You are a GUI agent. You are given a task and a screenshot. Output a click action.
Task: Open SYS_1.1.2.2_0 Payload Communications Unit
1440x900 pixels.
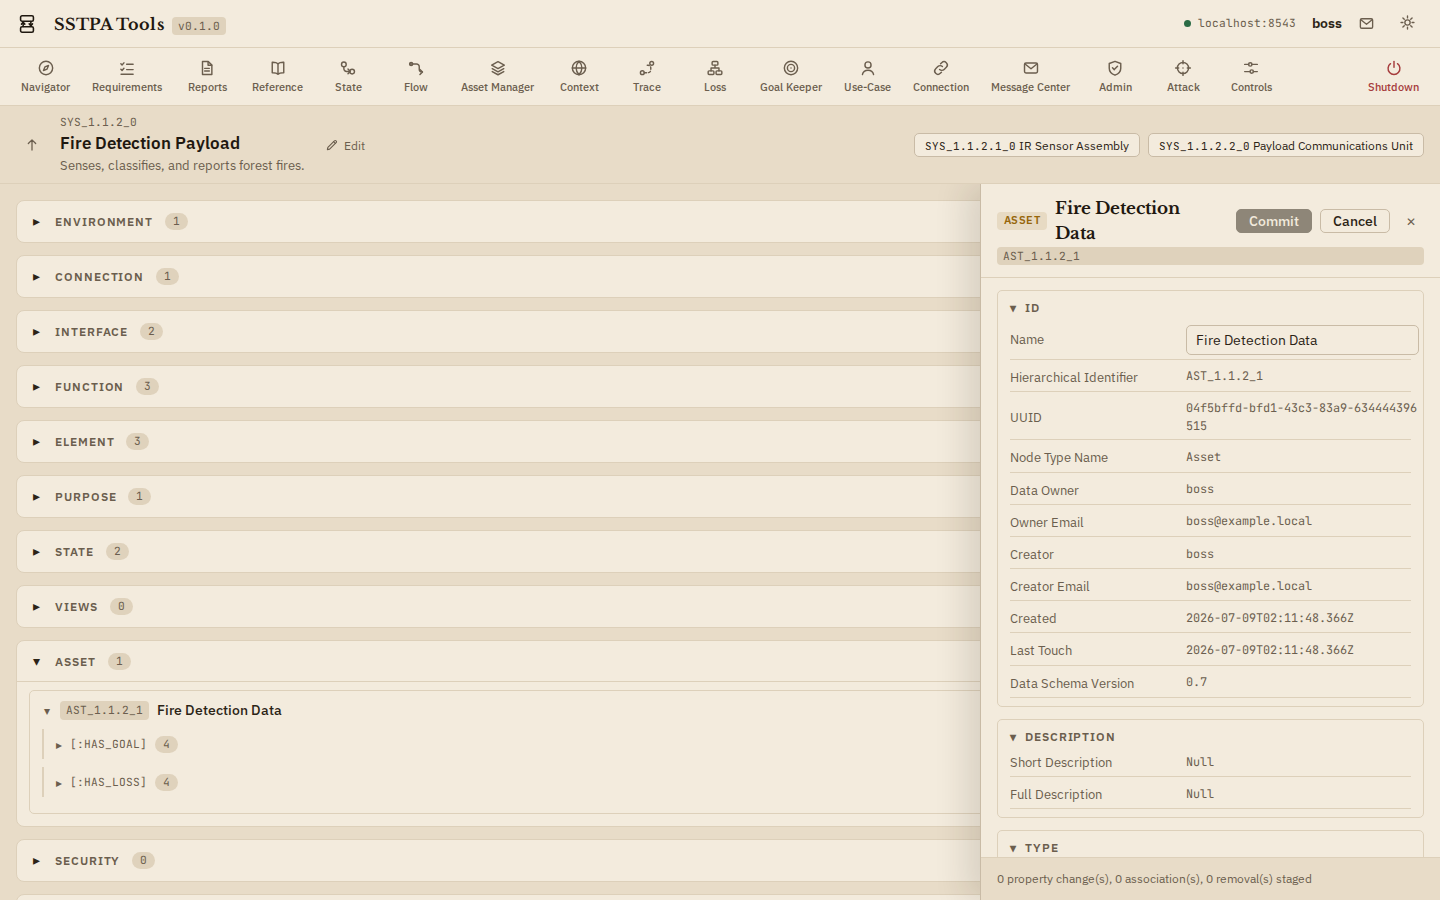(1285, 146)
